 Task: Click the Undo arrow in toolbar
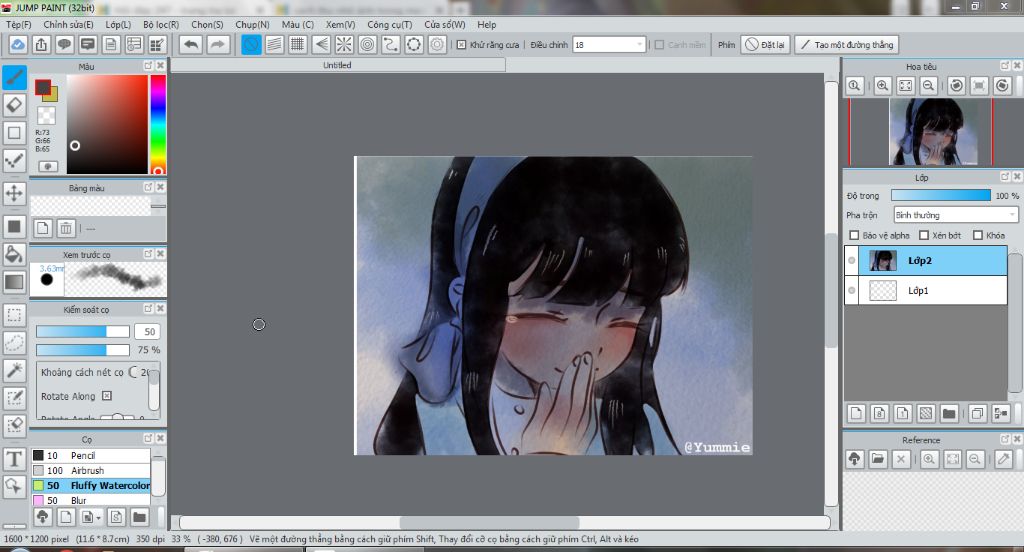click(191, 44)
